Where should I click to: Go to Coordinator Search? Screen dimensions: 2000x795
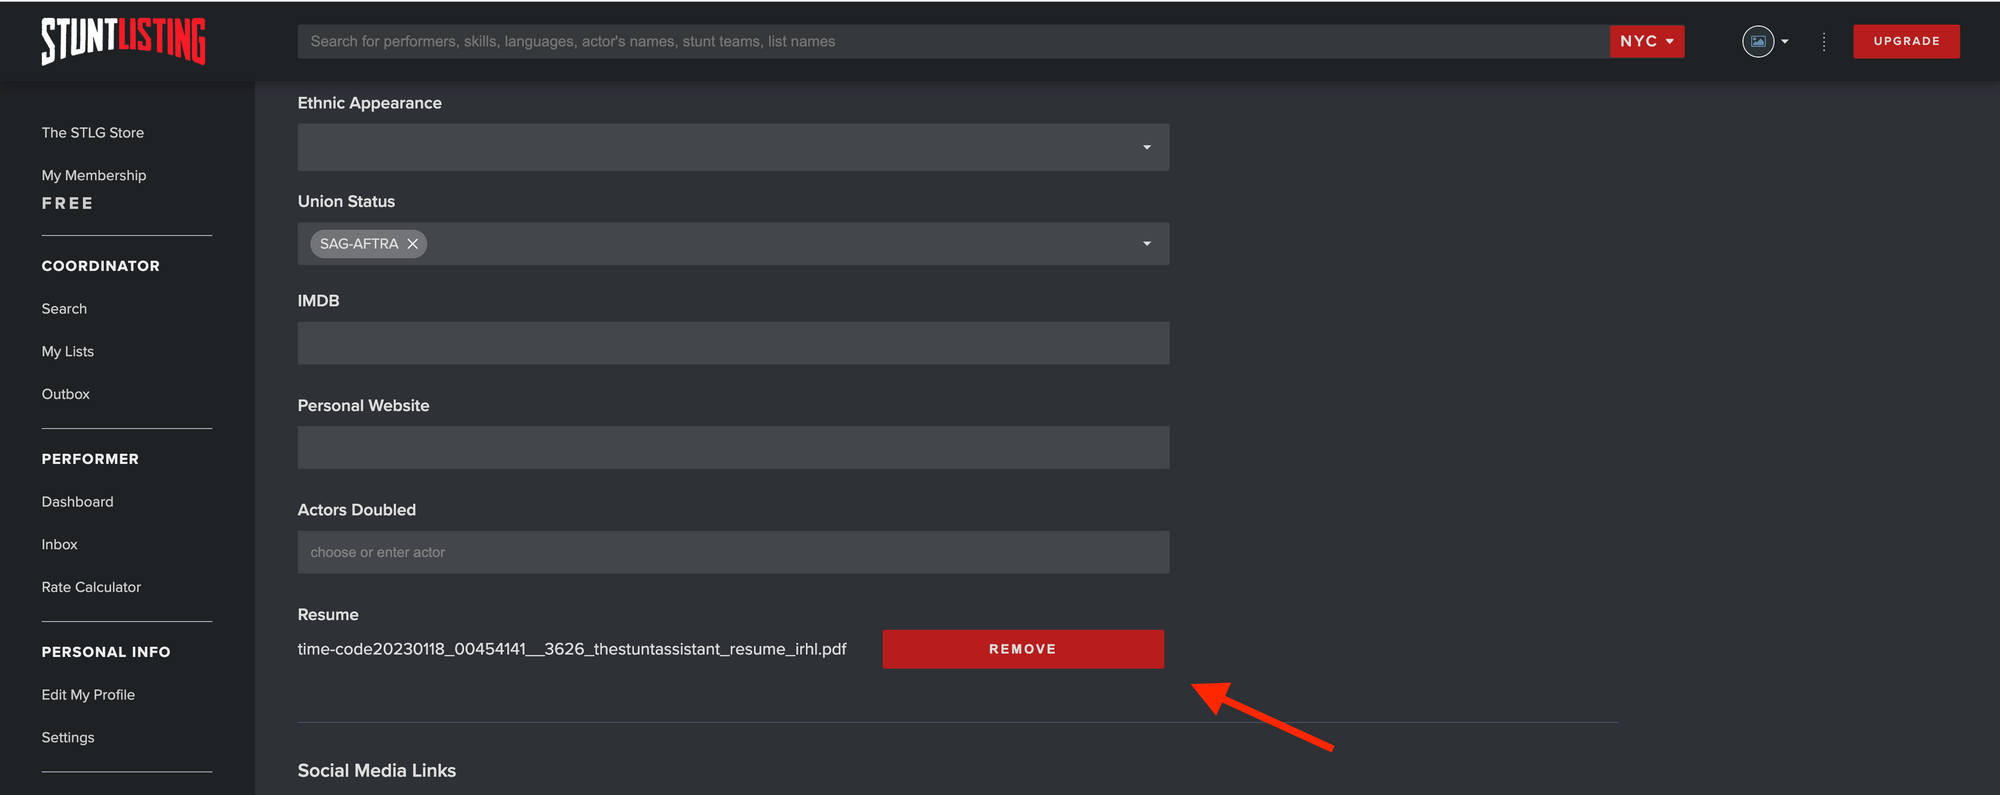click(64, 309)
